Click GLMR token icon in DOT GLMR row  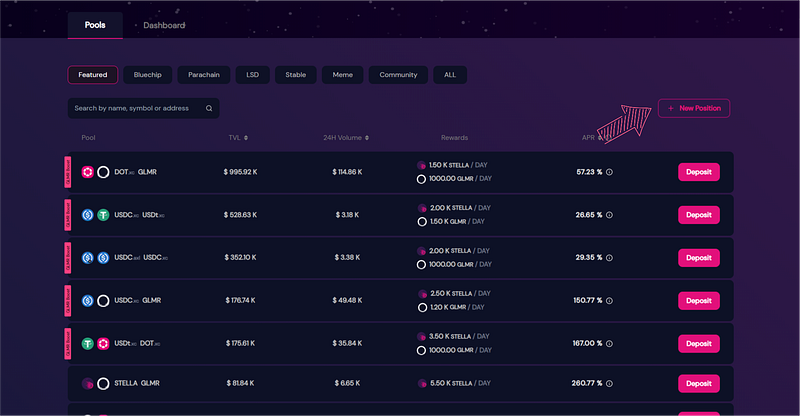click(103, 172)
